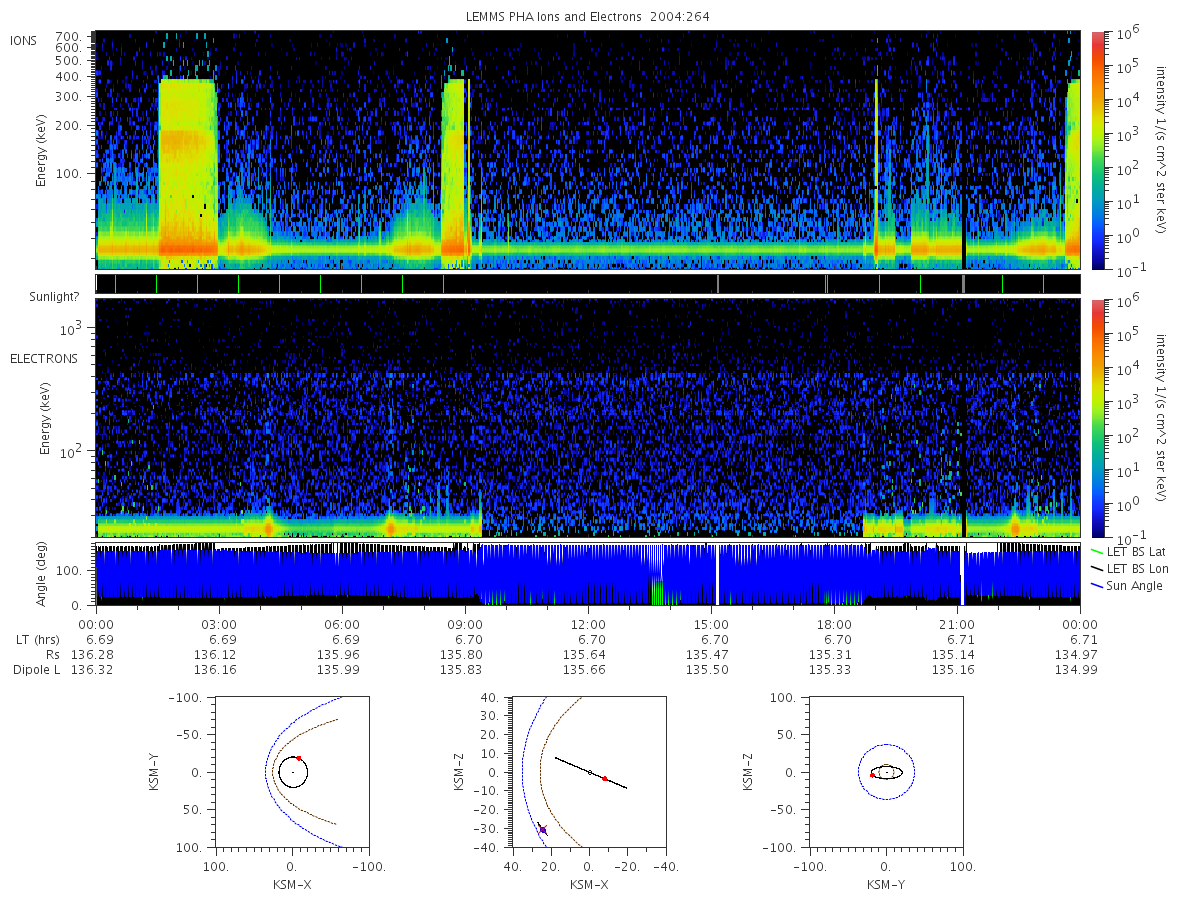Click the purple marker in KSM-X/KSM-Z plot
This screenshot has height=900, width=1200.
(543, 830)
